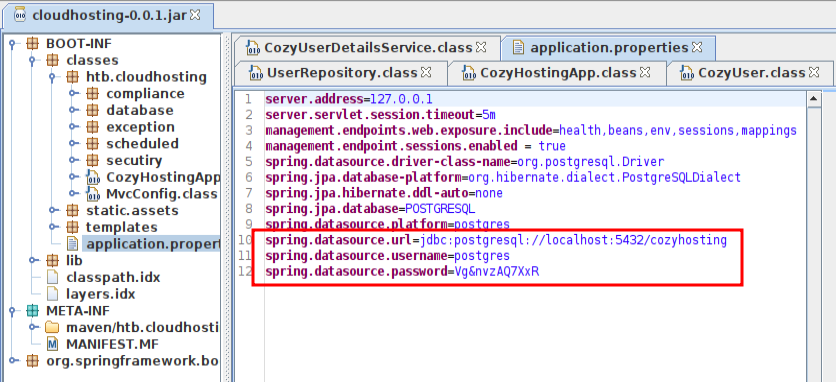
Task: Close the UserRepository.class tab
Action: 426,72
